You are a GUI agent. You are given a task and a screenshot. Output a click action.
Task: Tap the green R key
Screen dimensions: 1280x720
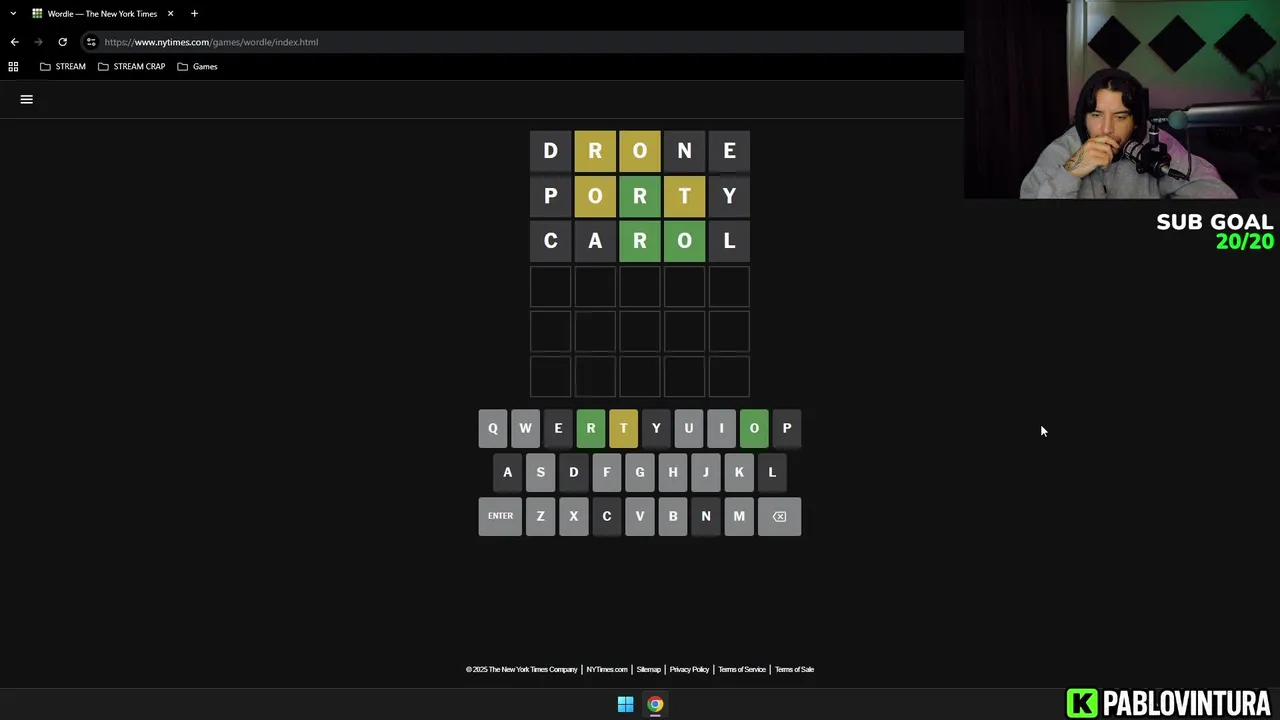pyautogui.click(x=590, y=428)
